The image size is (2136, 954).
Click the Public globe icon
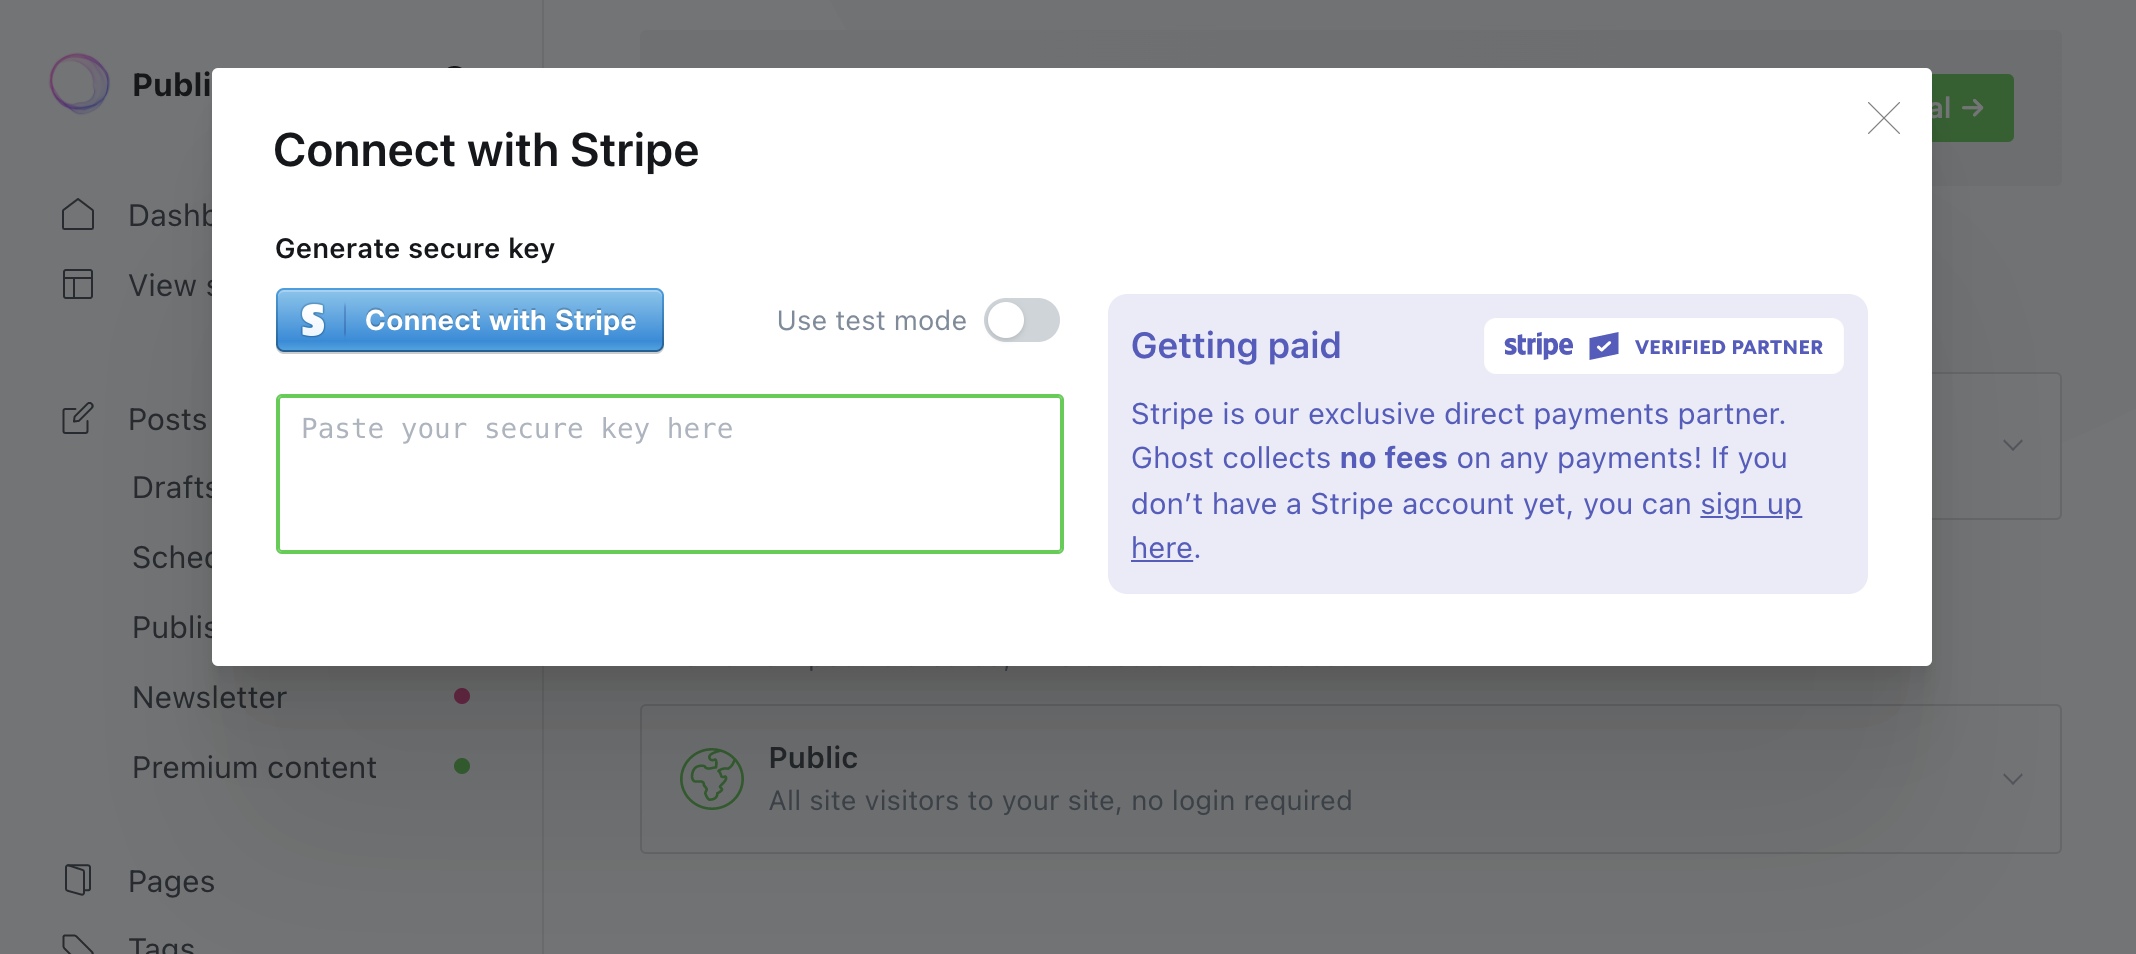pyautogui.click(x=712, y=779)
